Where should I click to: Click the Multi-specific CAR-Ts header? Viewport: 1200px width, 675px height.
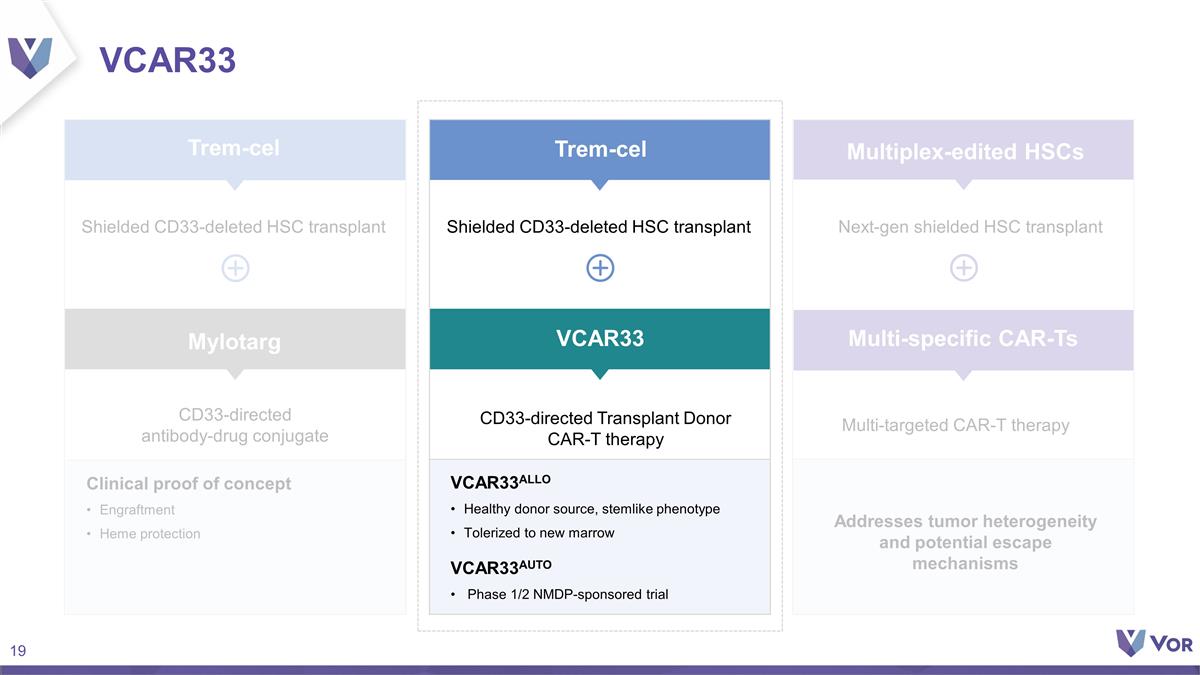964,340
